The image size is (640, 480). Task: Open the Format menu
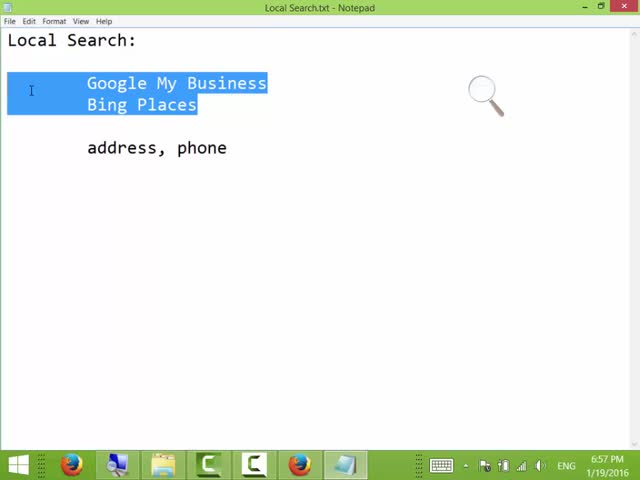point(54,21)
